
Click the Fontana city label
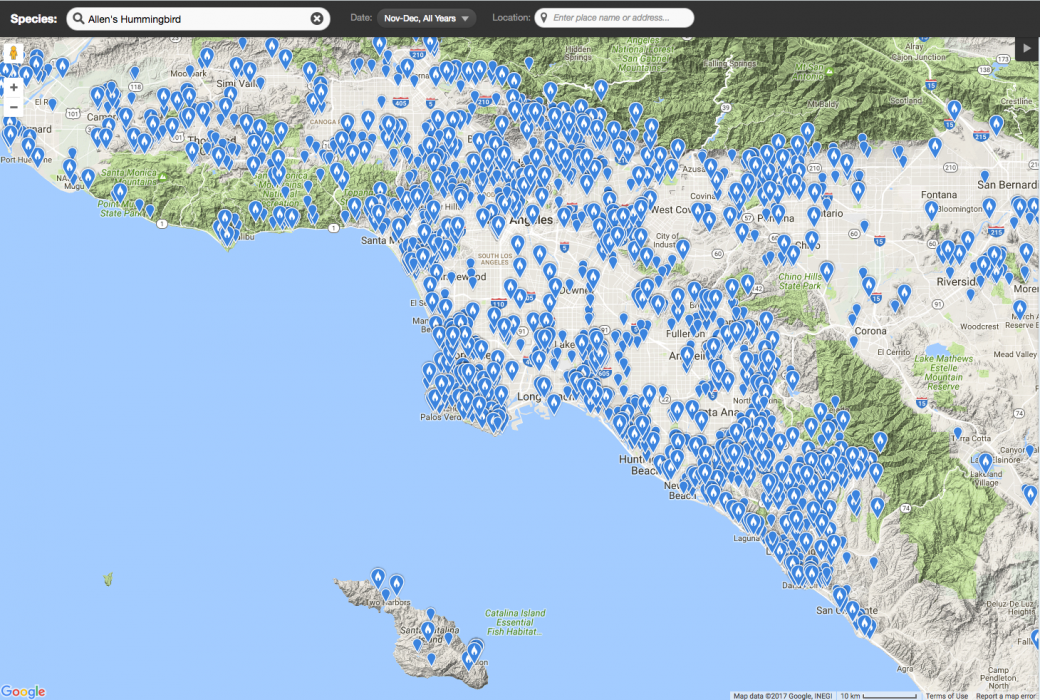click(939, 194)
